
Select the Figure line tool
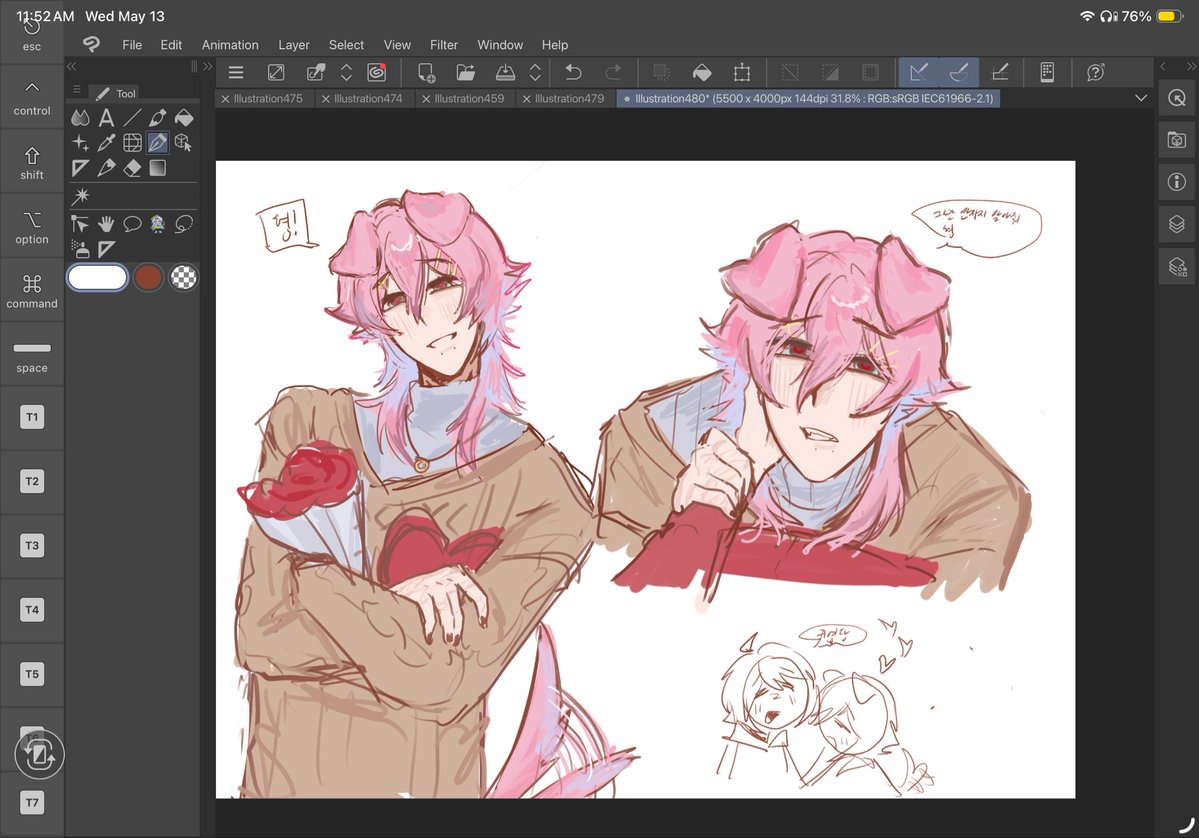pyautogui.click(x=132, y=118)
